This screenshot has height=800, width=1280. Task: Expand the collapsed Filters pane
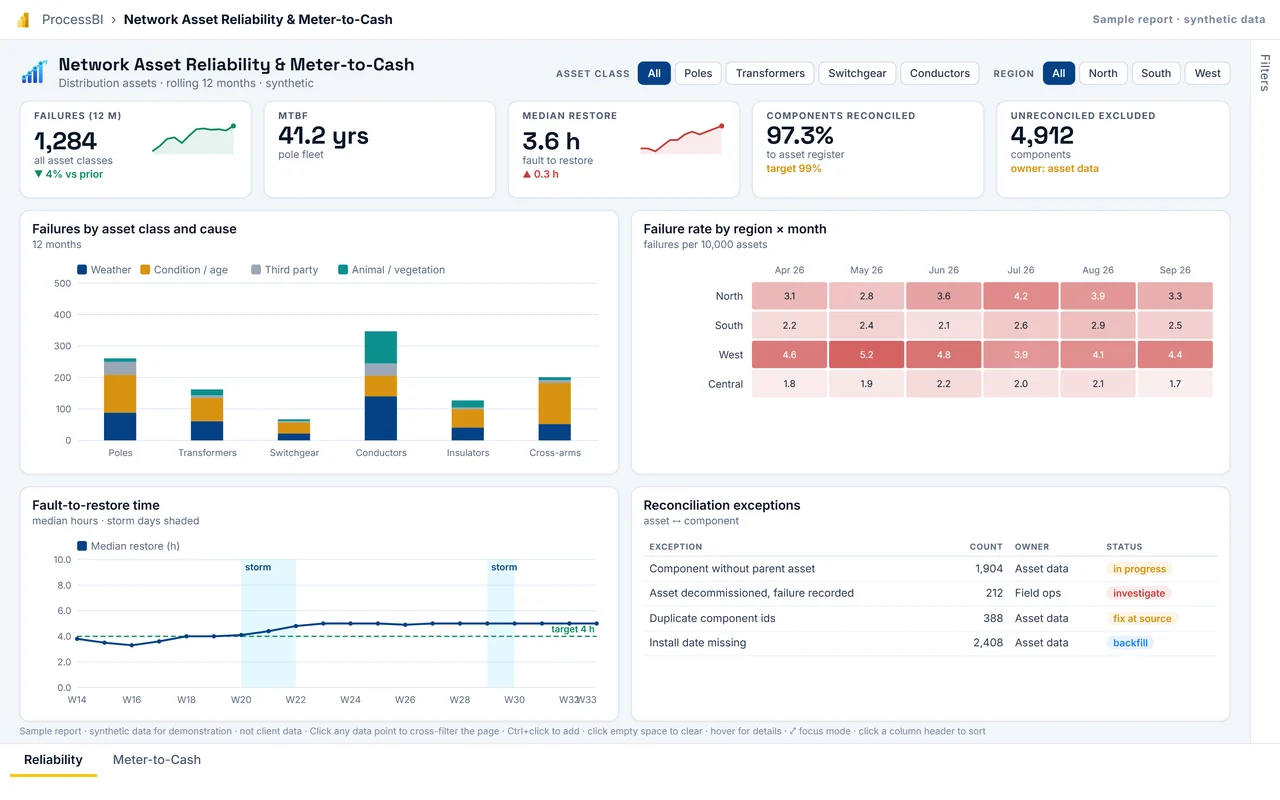1265,72
